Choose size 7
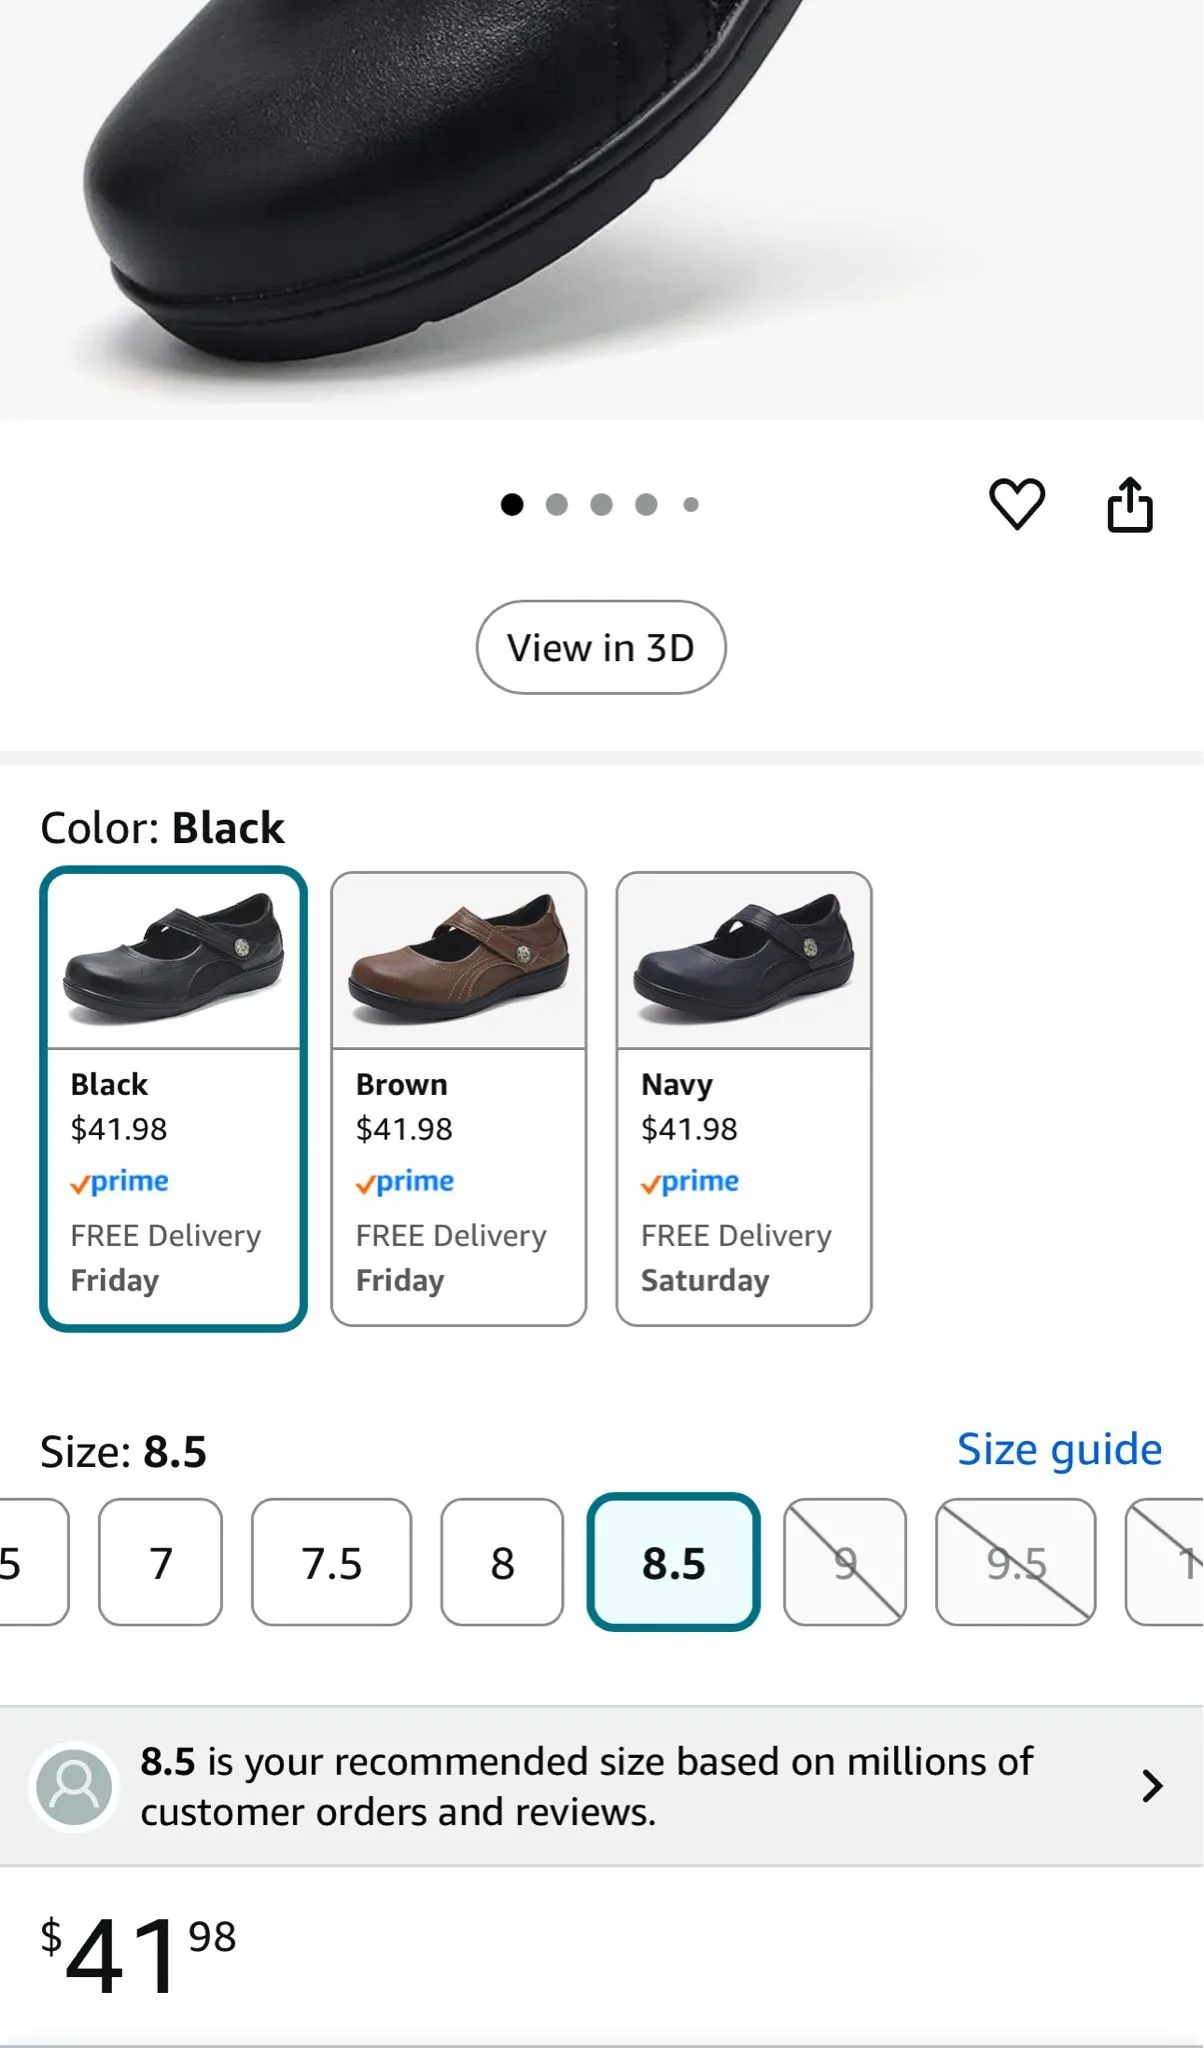 (x=160, y=1562)
